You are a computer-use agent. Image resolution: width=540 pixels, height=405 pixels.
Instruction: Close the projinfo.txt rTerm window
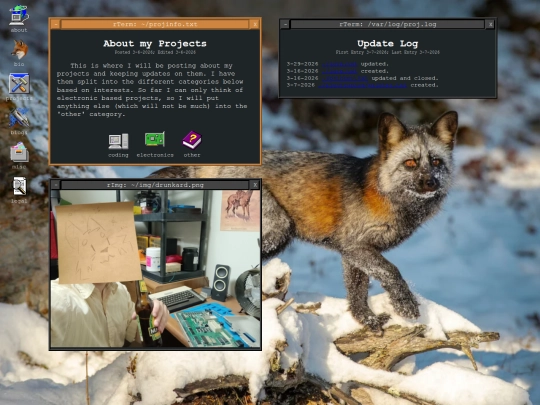point(255,24)
